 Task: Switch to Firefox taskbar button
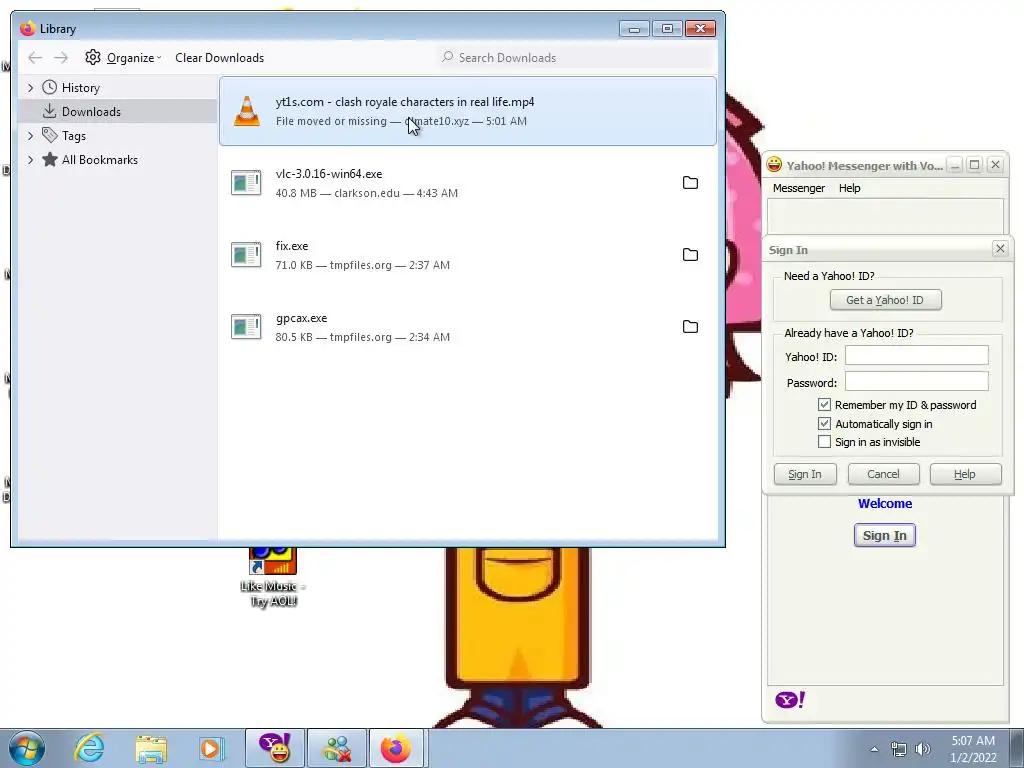click(x=398, y=748)
